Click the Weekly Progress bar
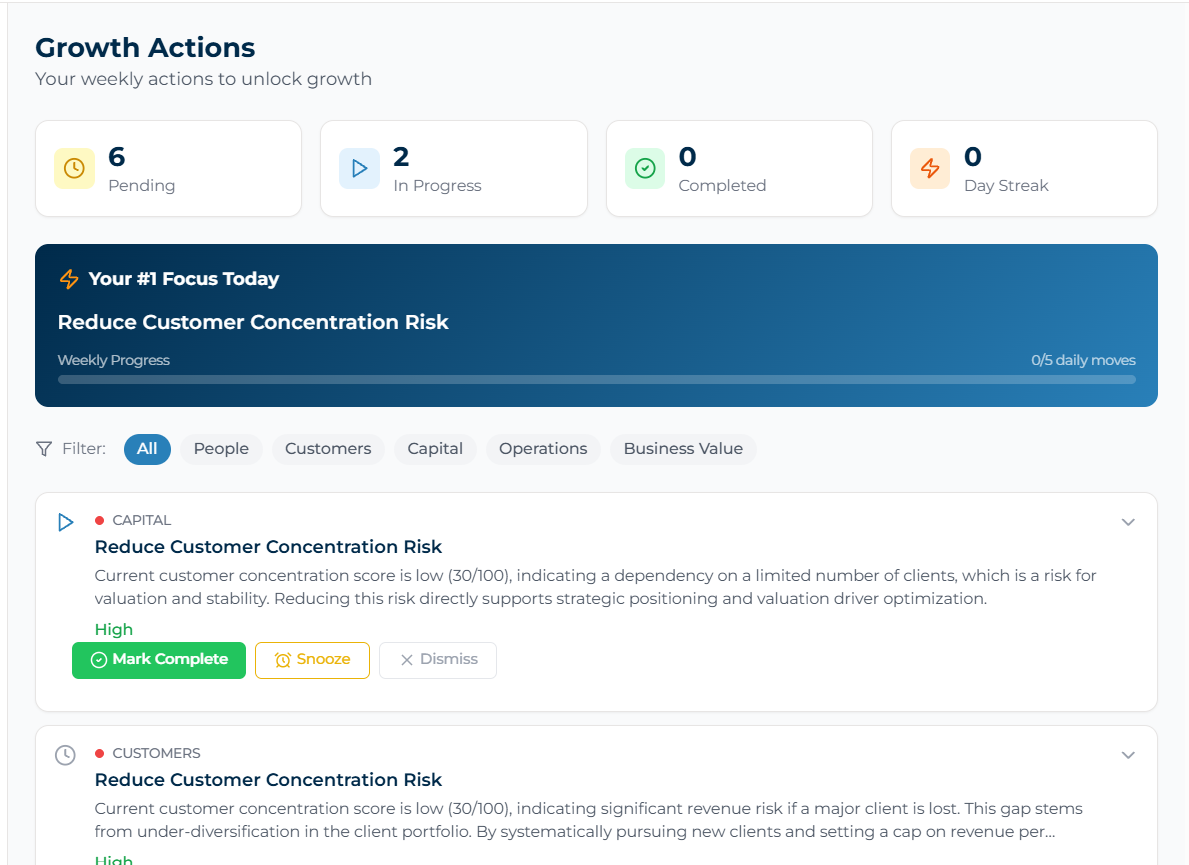 tap(596, 379)
